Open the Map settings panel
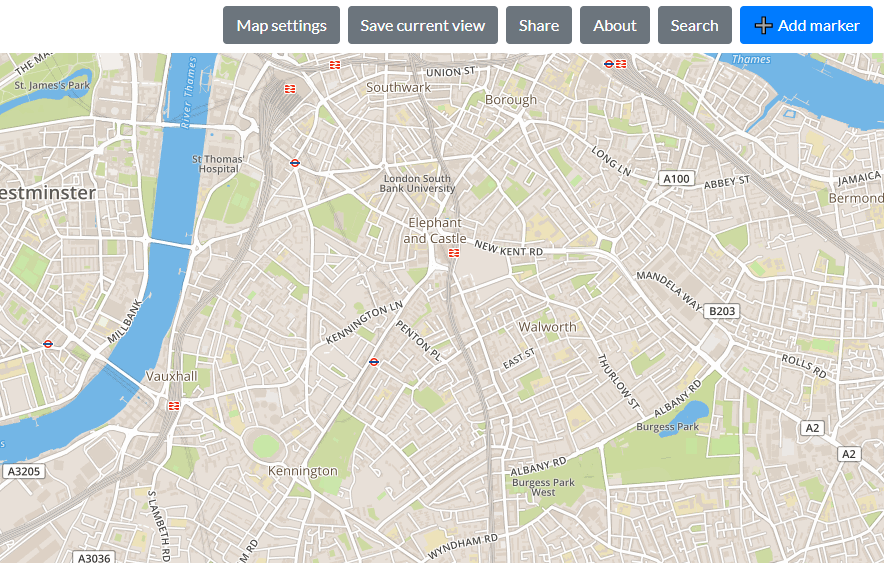Image resolution: width=884 pixels, height=563 pixels. coord(281,25)
